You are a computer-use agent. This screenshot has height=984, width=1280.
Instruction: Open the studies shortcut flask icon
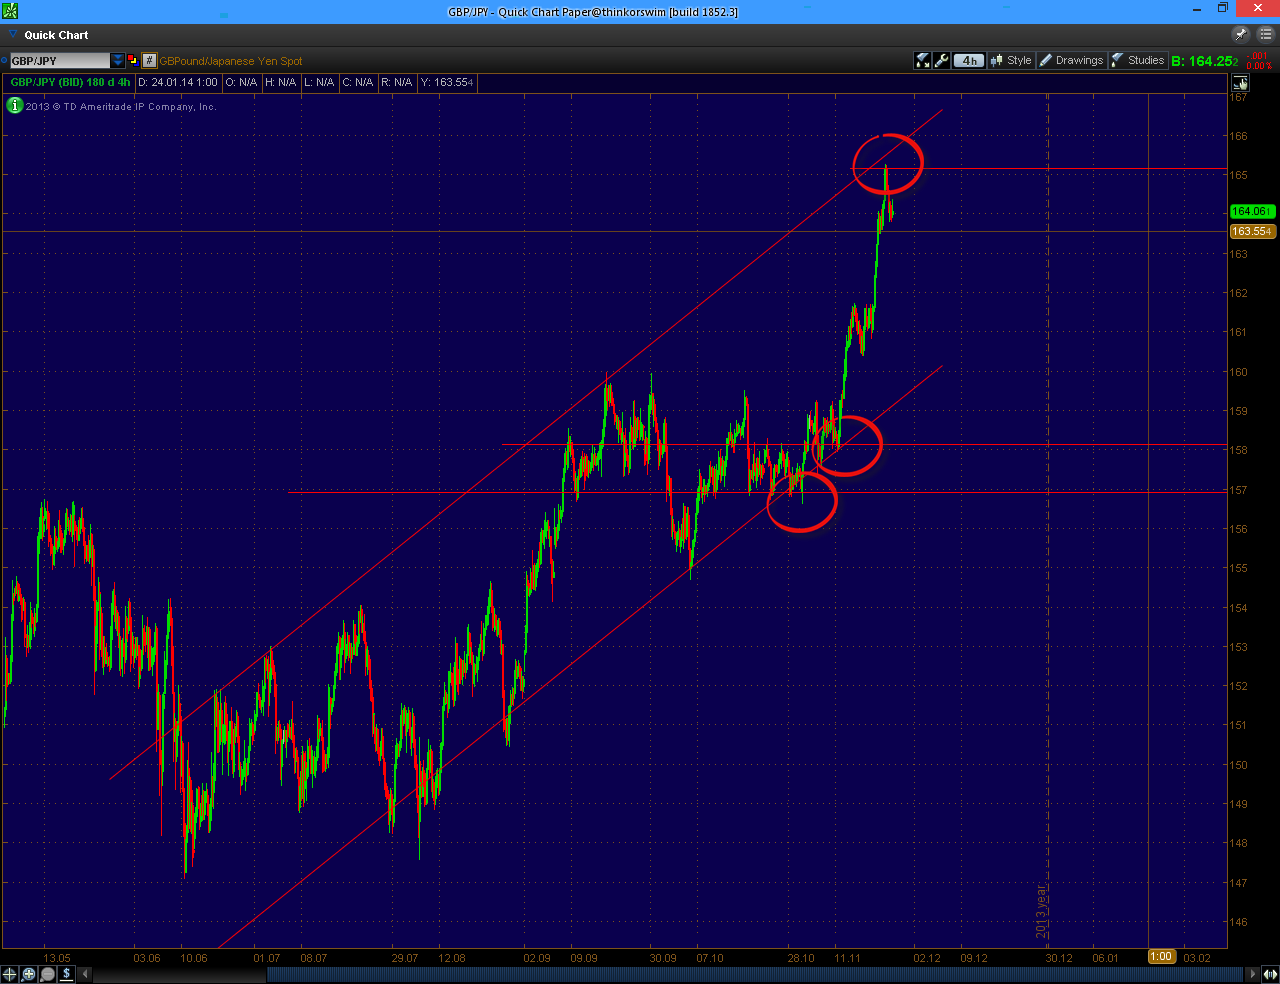[x=923, y=61]
